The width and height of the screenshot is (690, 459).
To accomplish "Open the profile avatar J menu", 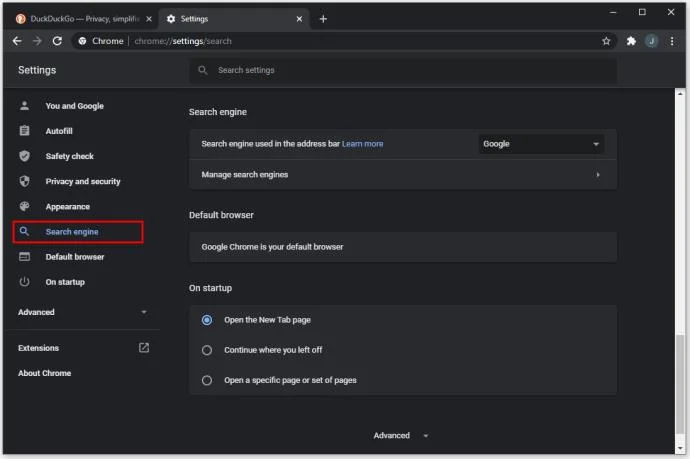I will pyautogui.click(x=652, y=41).
